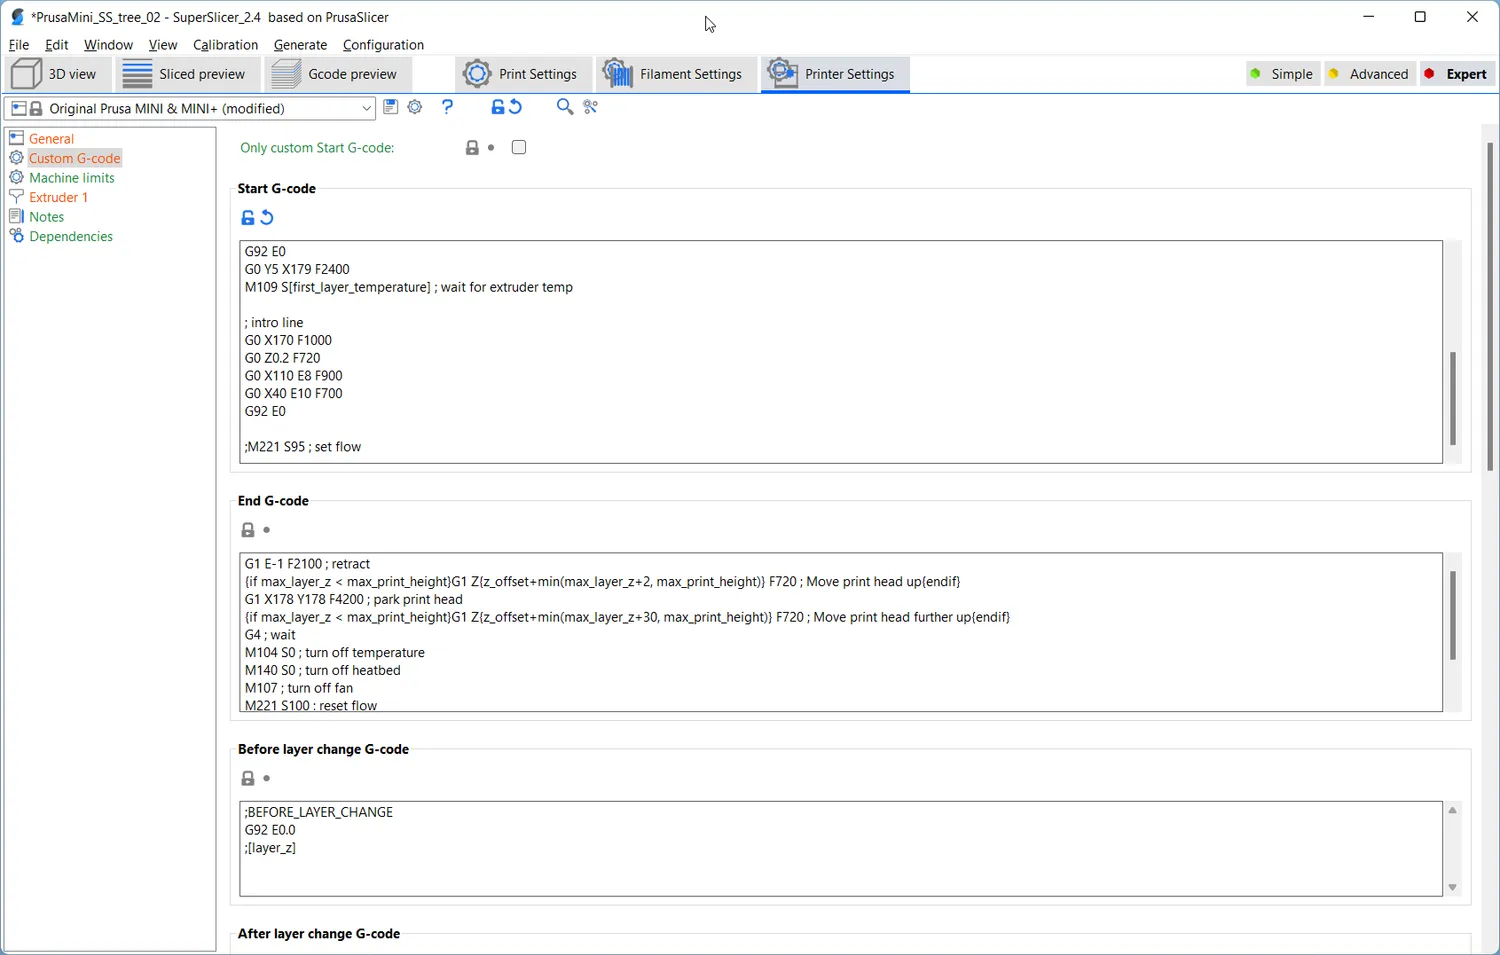Switch to Advanced mode
Image resolution: width=1500 pixels, height=955 pixels.
[x=1369, y=74]
